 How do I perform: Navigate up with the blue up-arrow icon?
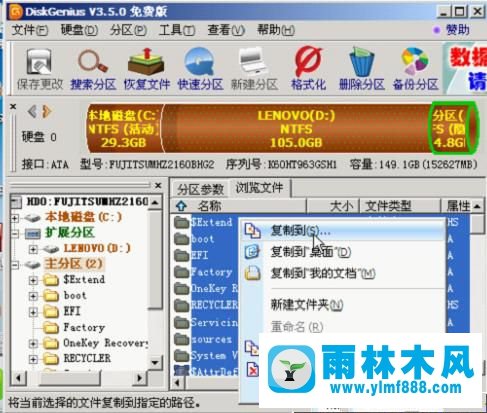tap(181, 206)
